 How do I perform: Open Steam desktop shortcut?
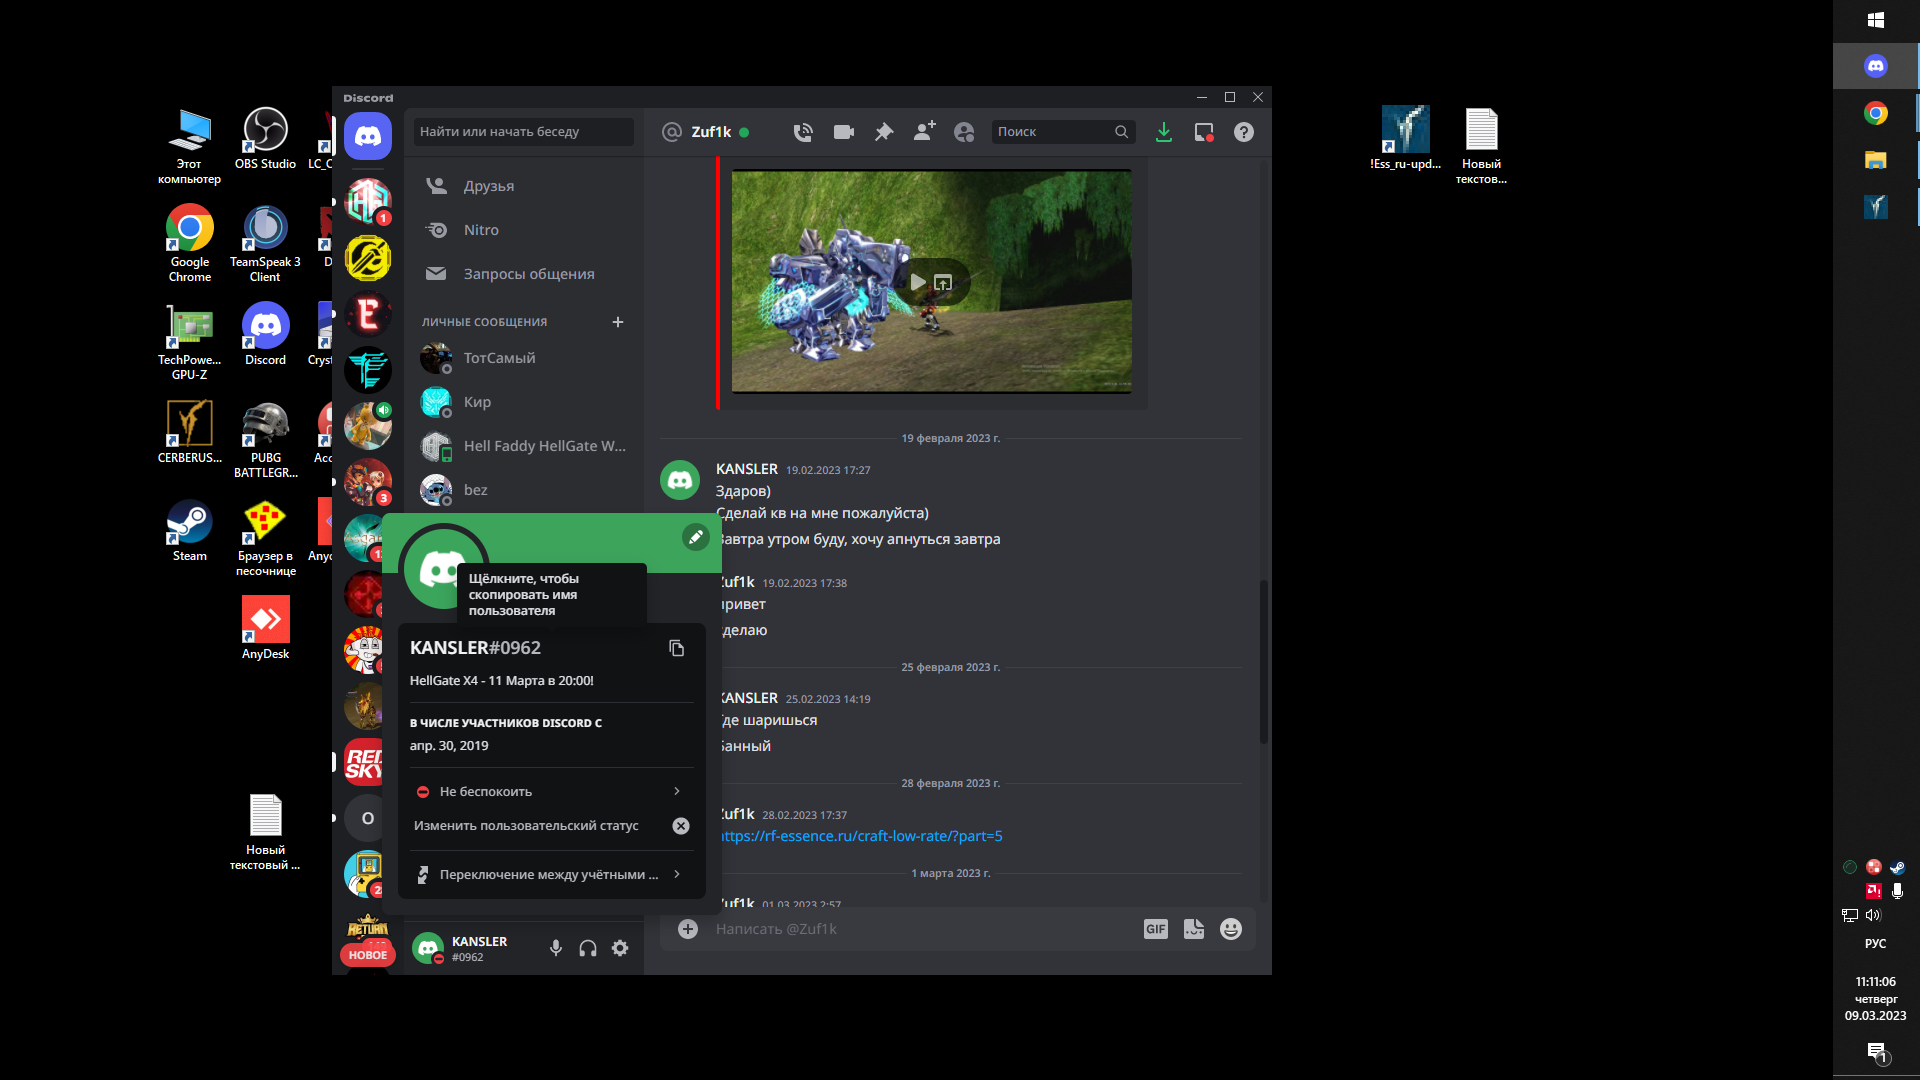[x=190, y=531]
